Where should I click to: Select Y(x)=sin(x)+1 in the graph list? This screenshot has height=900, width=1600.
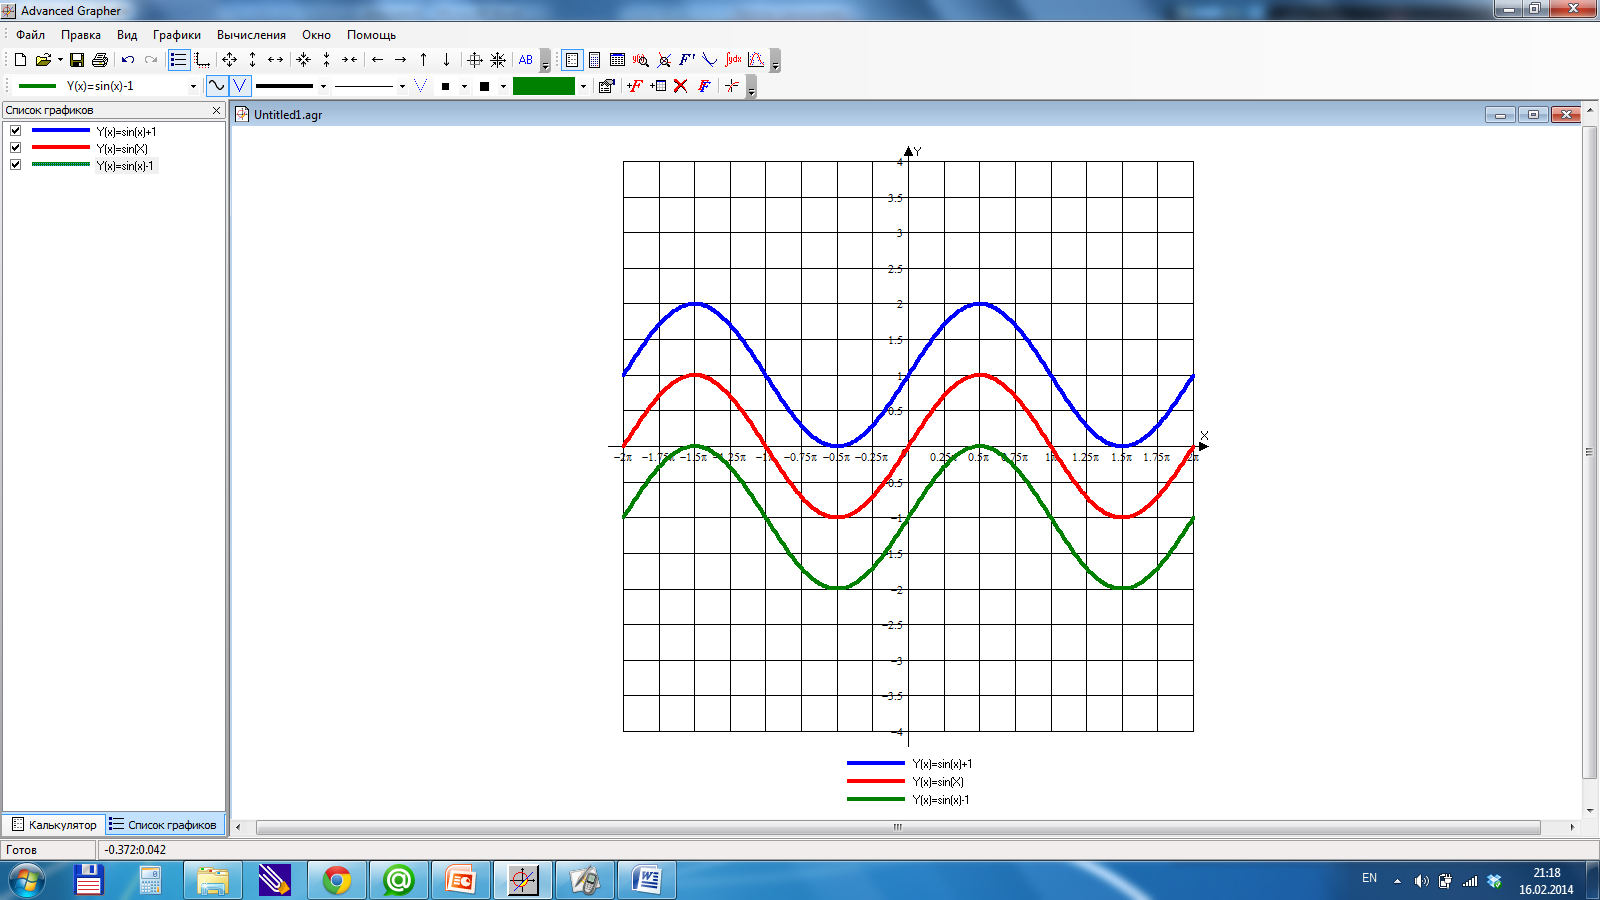point(126,132)
